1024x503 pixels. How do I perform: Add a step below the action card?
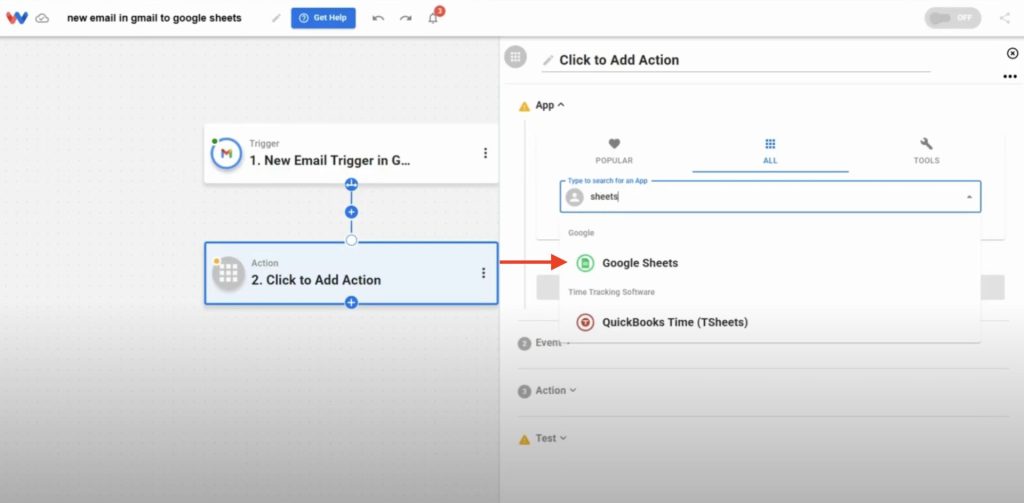351,302
